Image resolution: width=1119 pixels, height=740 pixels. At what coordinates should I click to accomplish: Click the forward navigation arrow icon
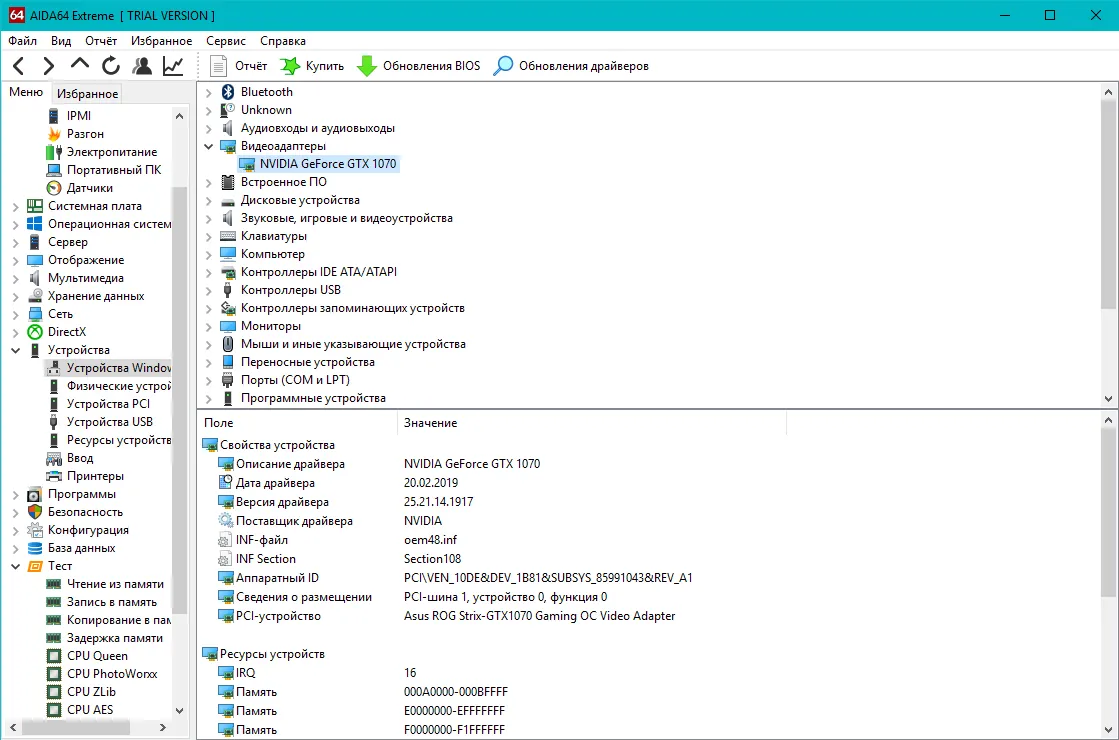(x=48, y=66)
